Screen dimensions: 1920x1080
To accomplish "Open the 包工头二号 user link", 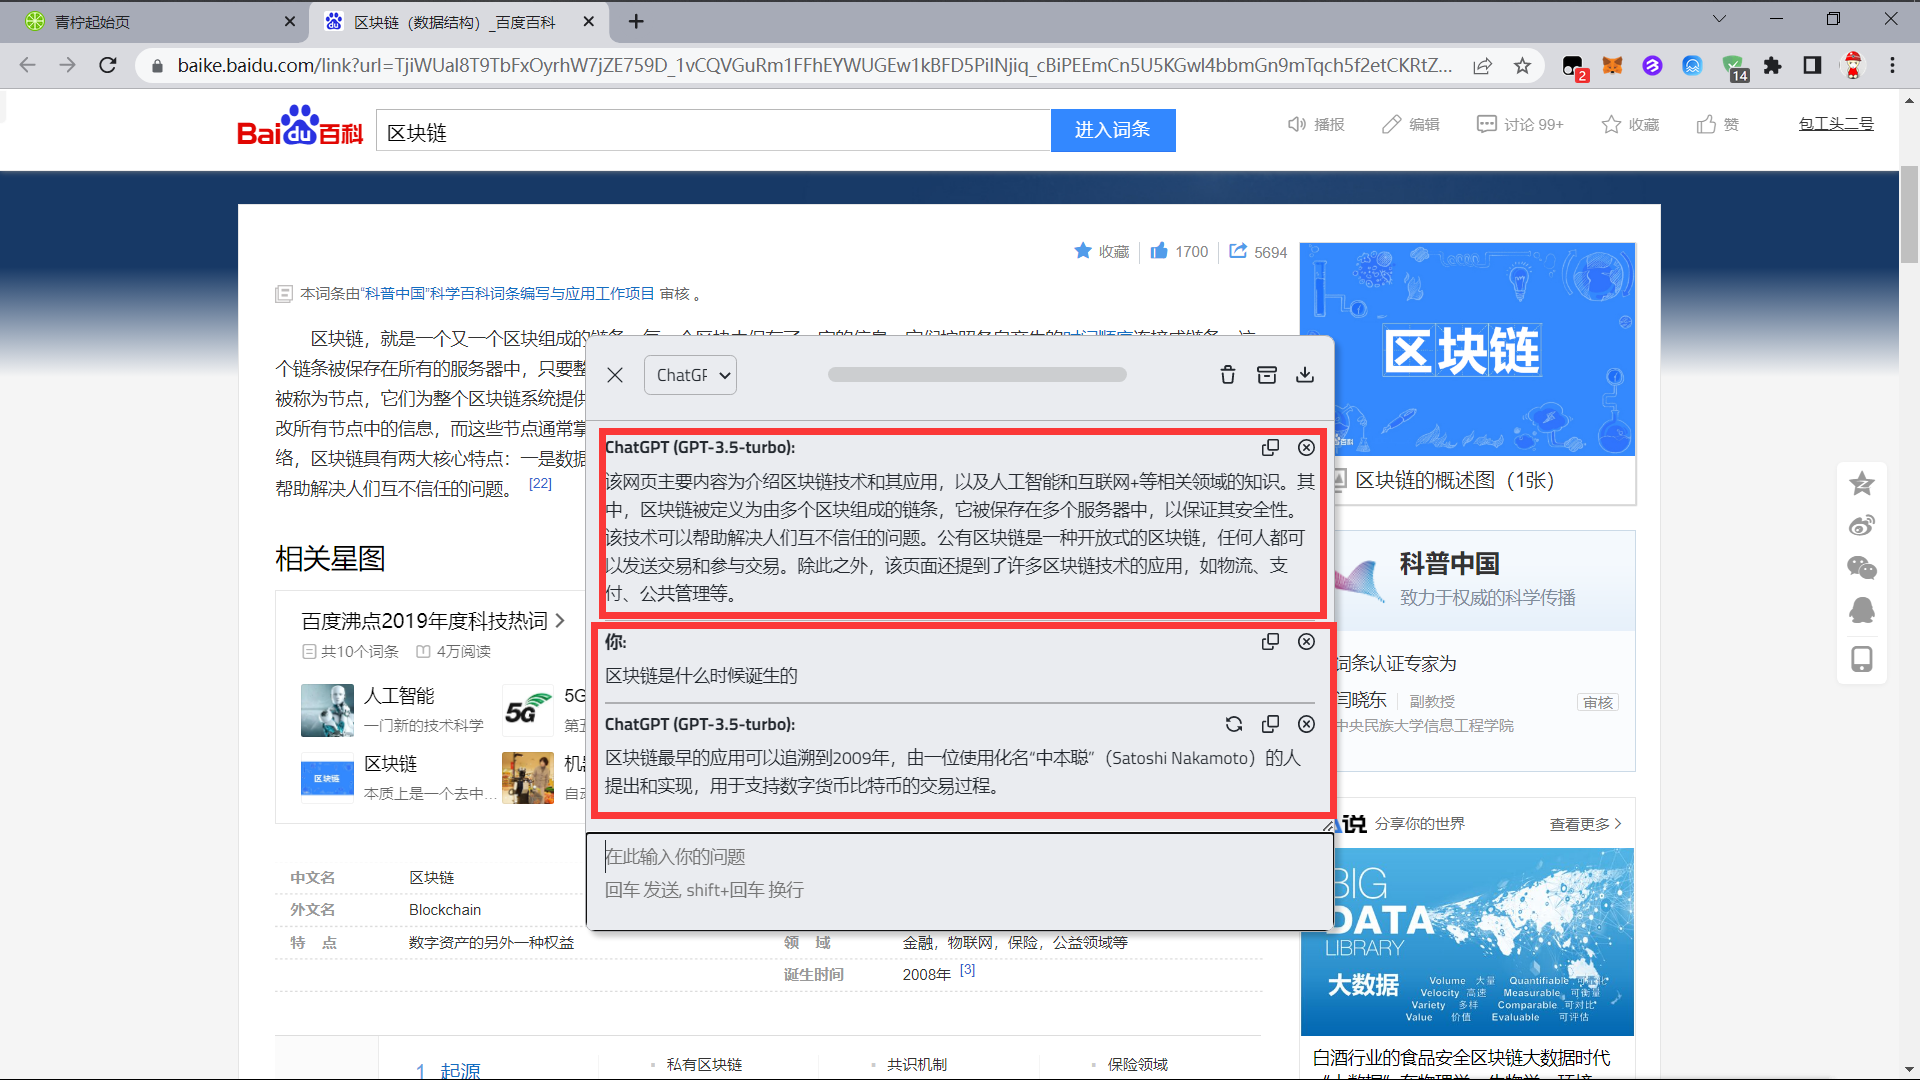I will pyautogui.click(x=1836, y=124).
